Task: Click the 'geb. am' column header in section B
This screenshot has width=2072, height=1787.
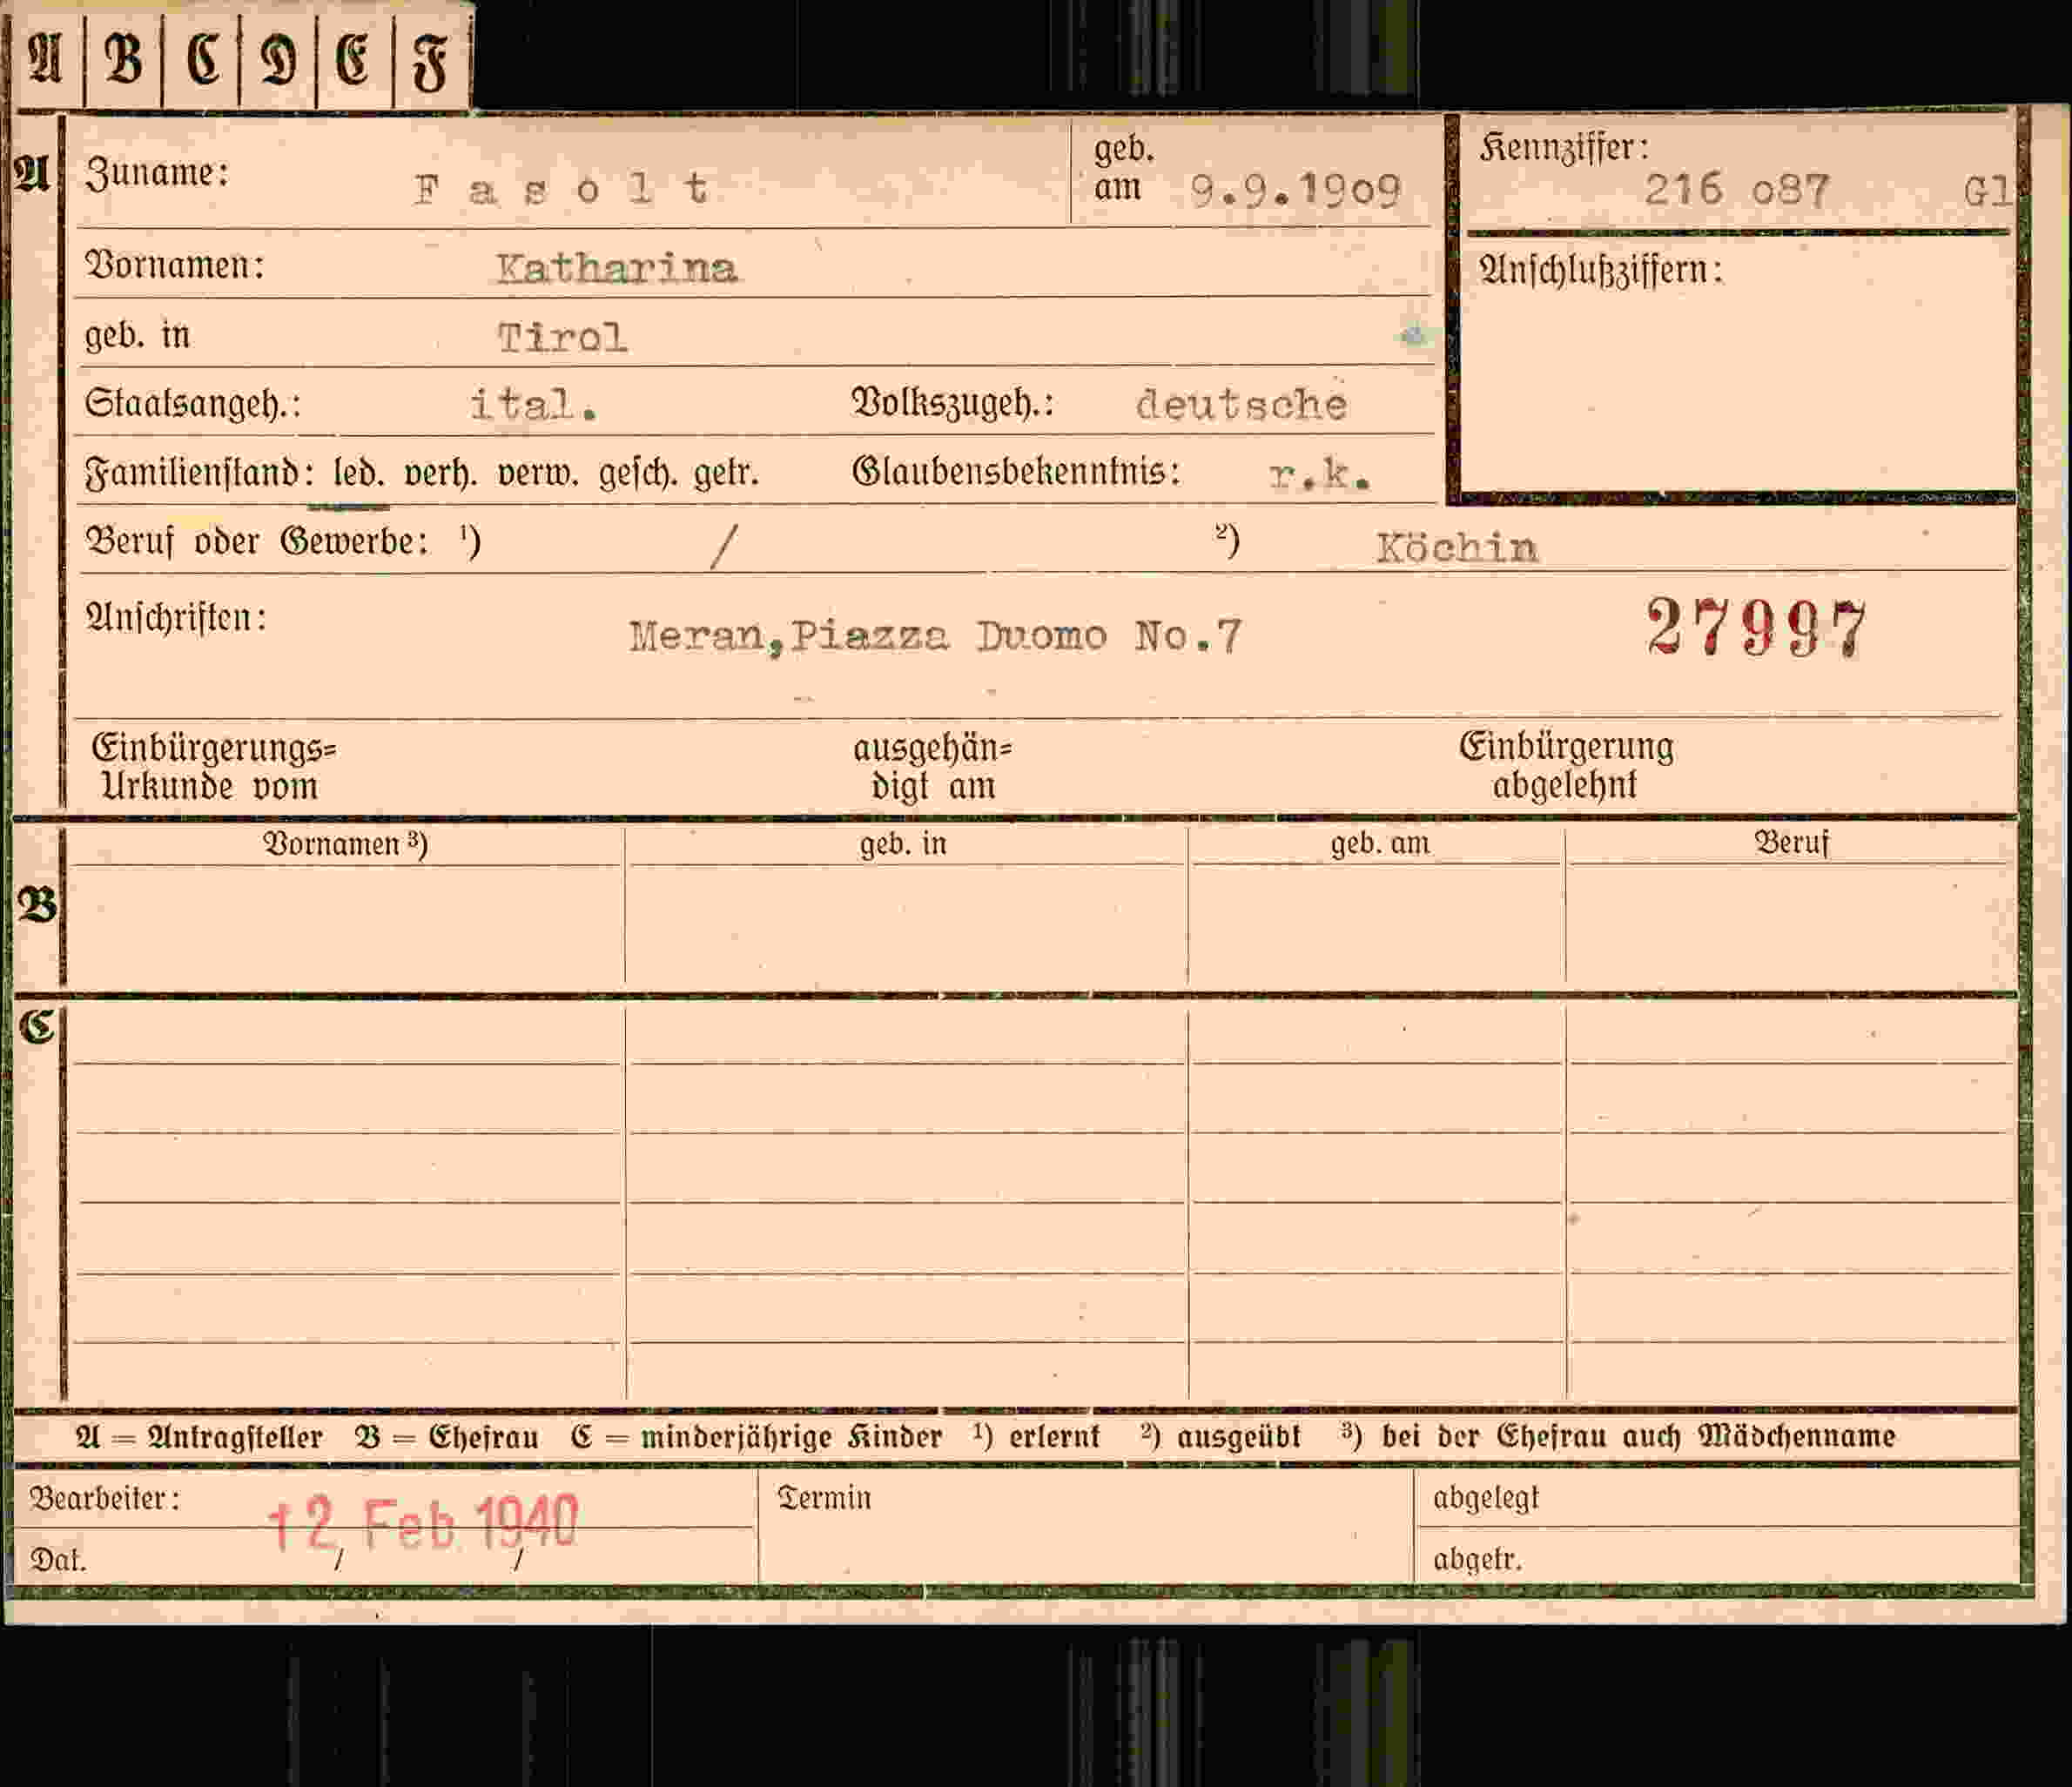Action: point(1380,844)
